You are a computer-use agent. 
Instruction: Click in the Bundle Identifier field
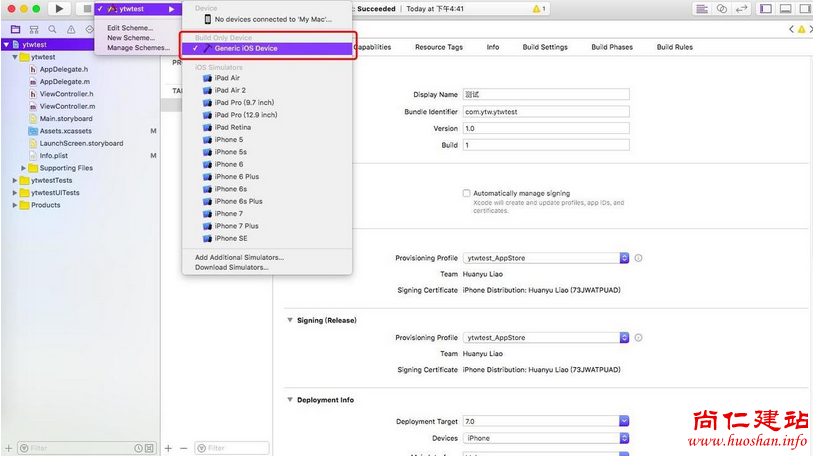545,112
